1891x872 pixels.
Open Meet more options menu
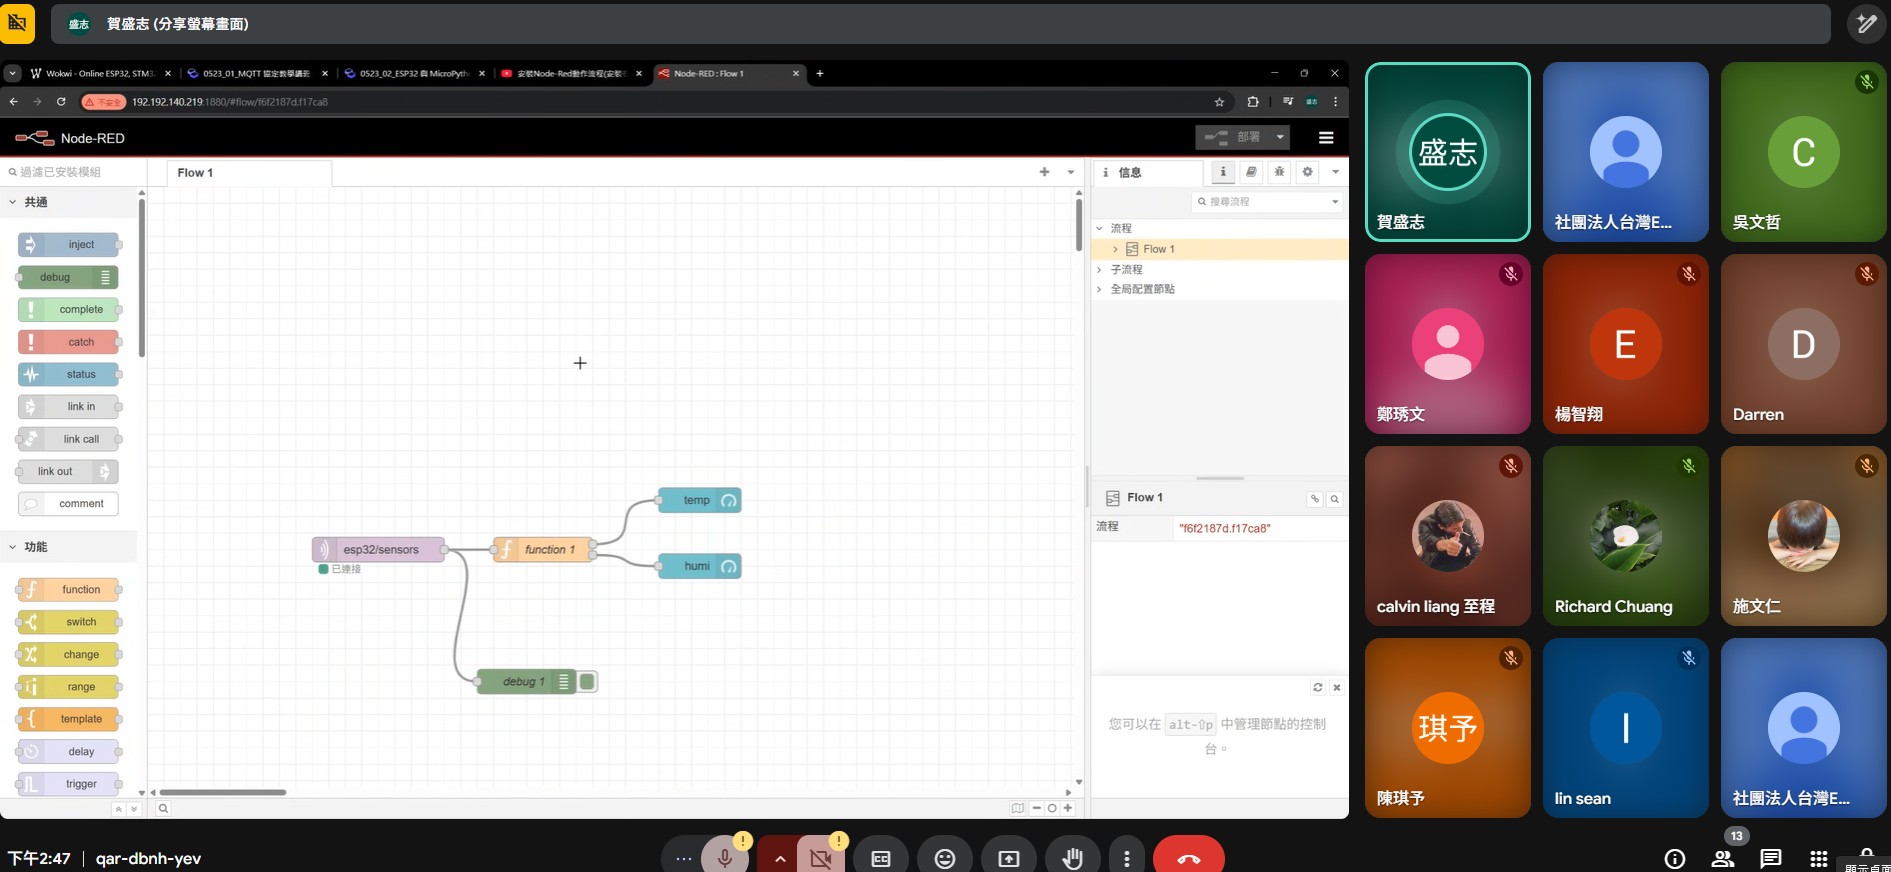click(x=1127, y=858)
